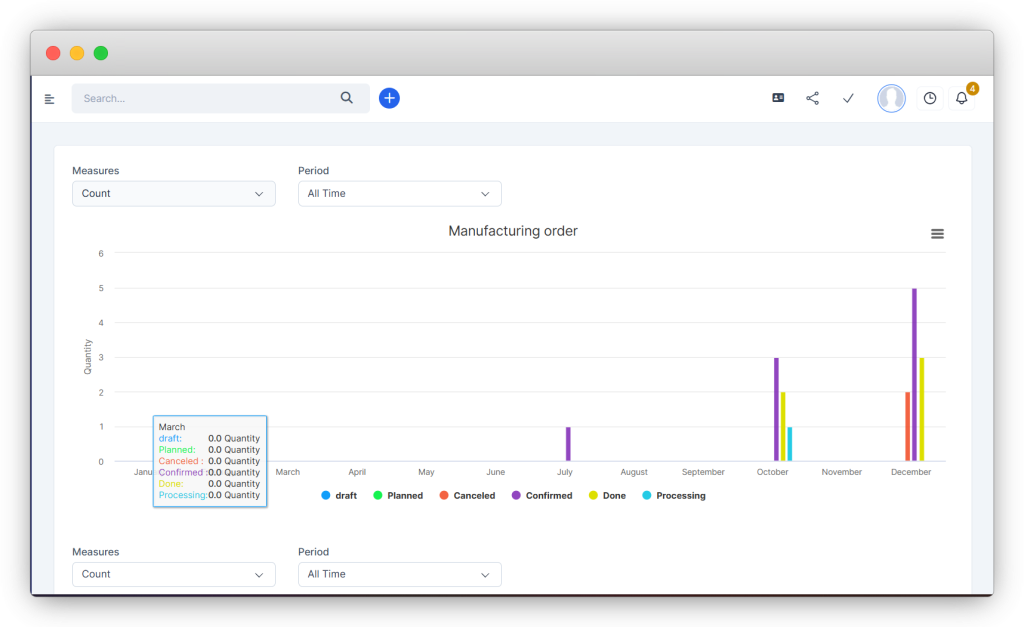
Task: Open the lower Measures Count dropdown
Action: [173, 575]
